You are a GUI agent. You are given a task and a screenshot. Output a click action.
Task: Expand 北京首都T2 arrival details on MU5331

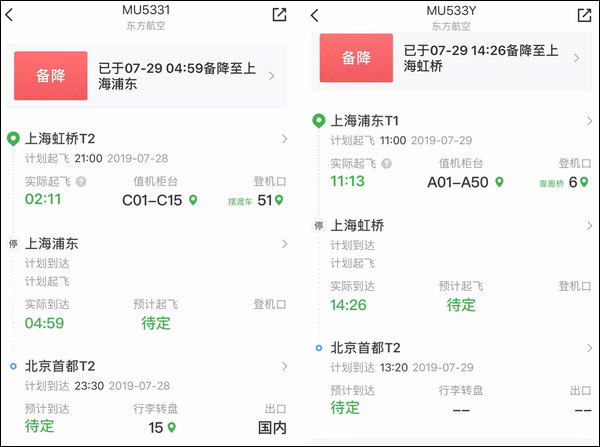(x=282, y=367)
